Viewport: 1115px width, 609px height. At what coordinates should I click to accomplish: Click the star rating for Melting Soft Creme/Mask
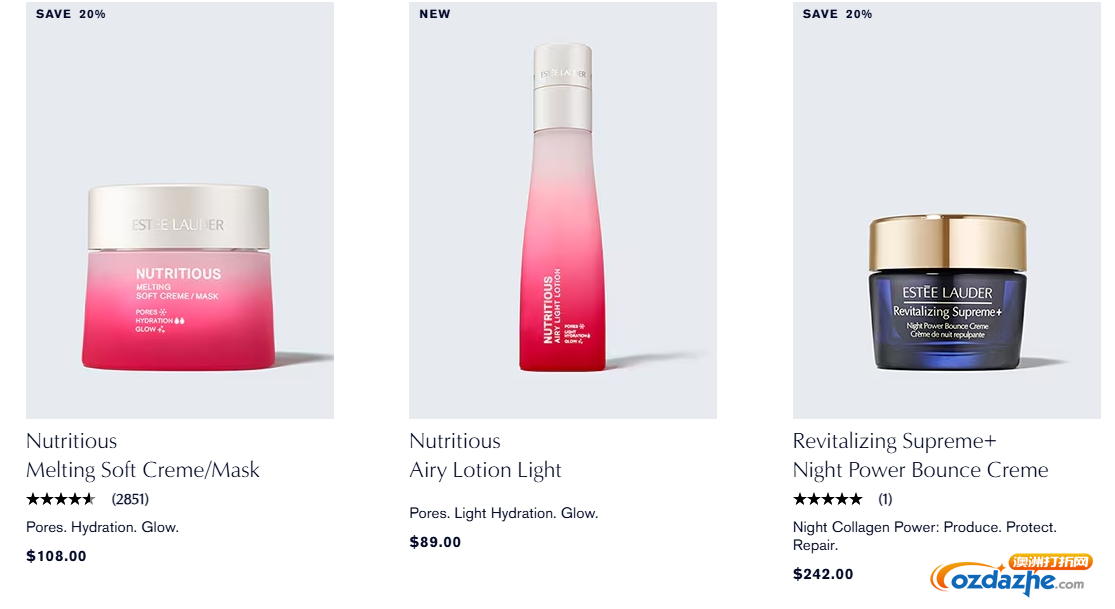pyautogui.click(x=60, y=499)
